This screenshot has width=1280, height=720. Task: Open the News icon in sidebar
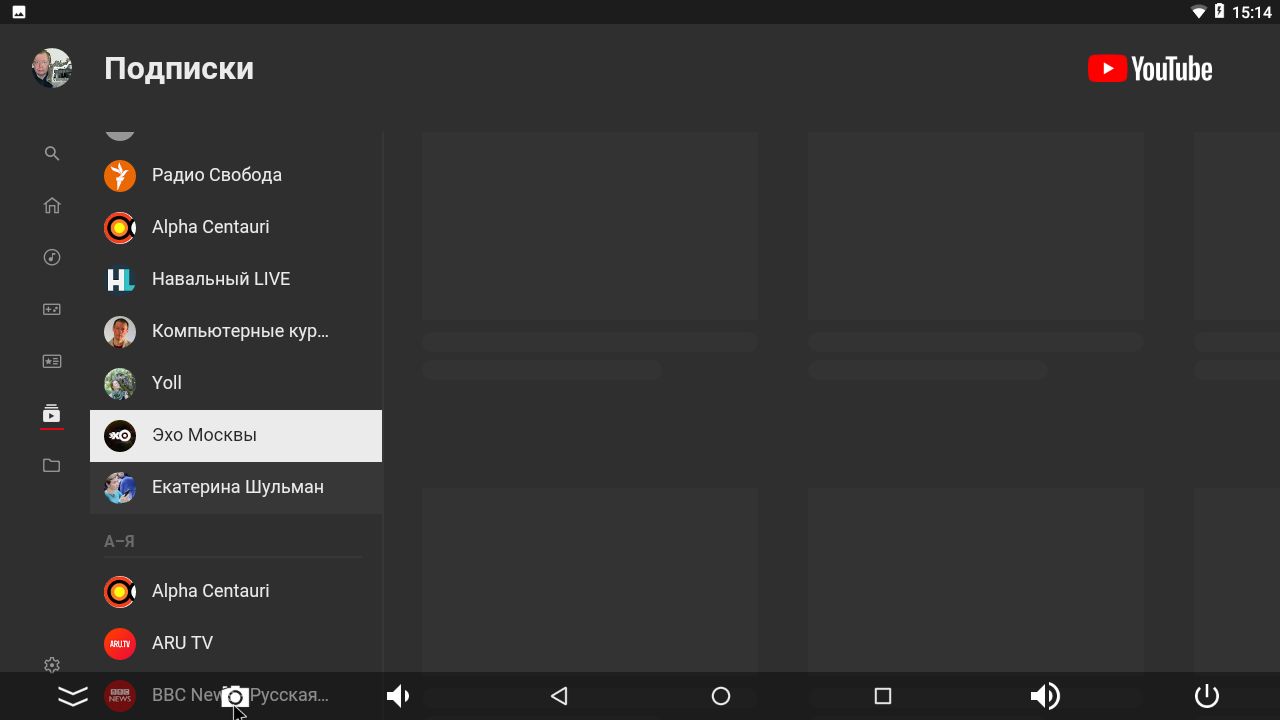[52, 362]
